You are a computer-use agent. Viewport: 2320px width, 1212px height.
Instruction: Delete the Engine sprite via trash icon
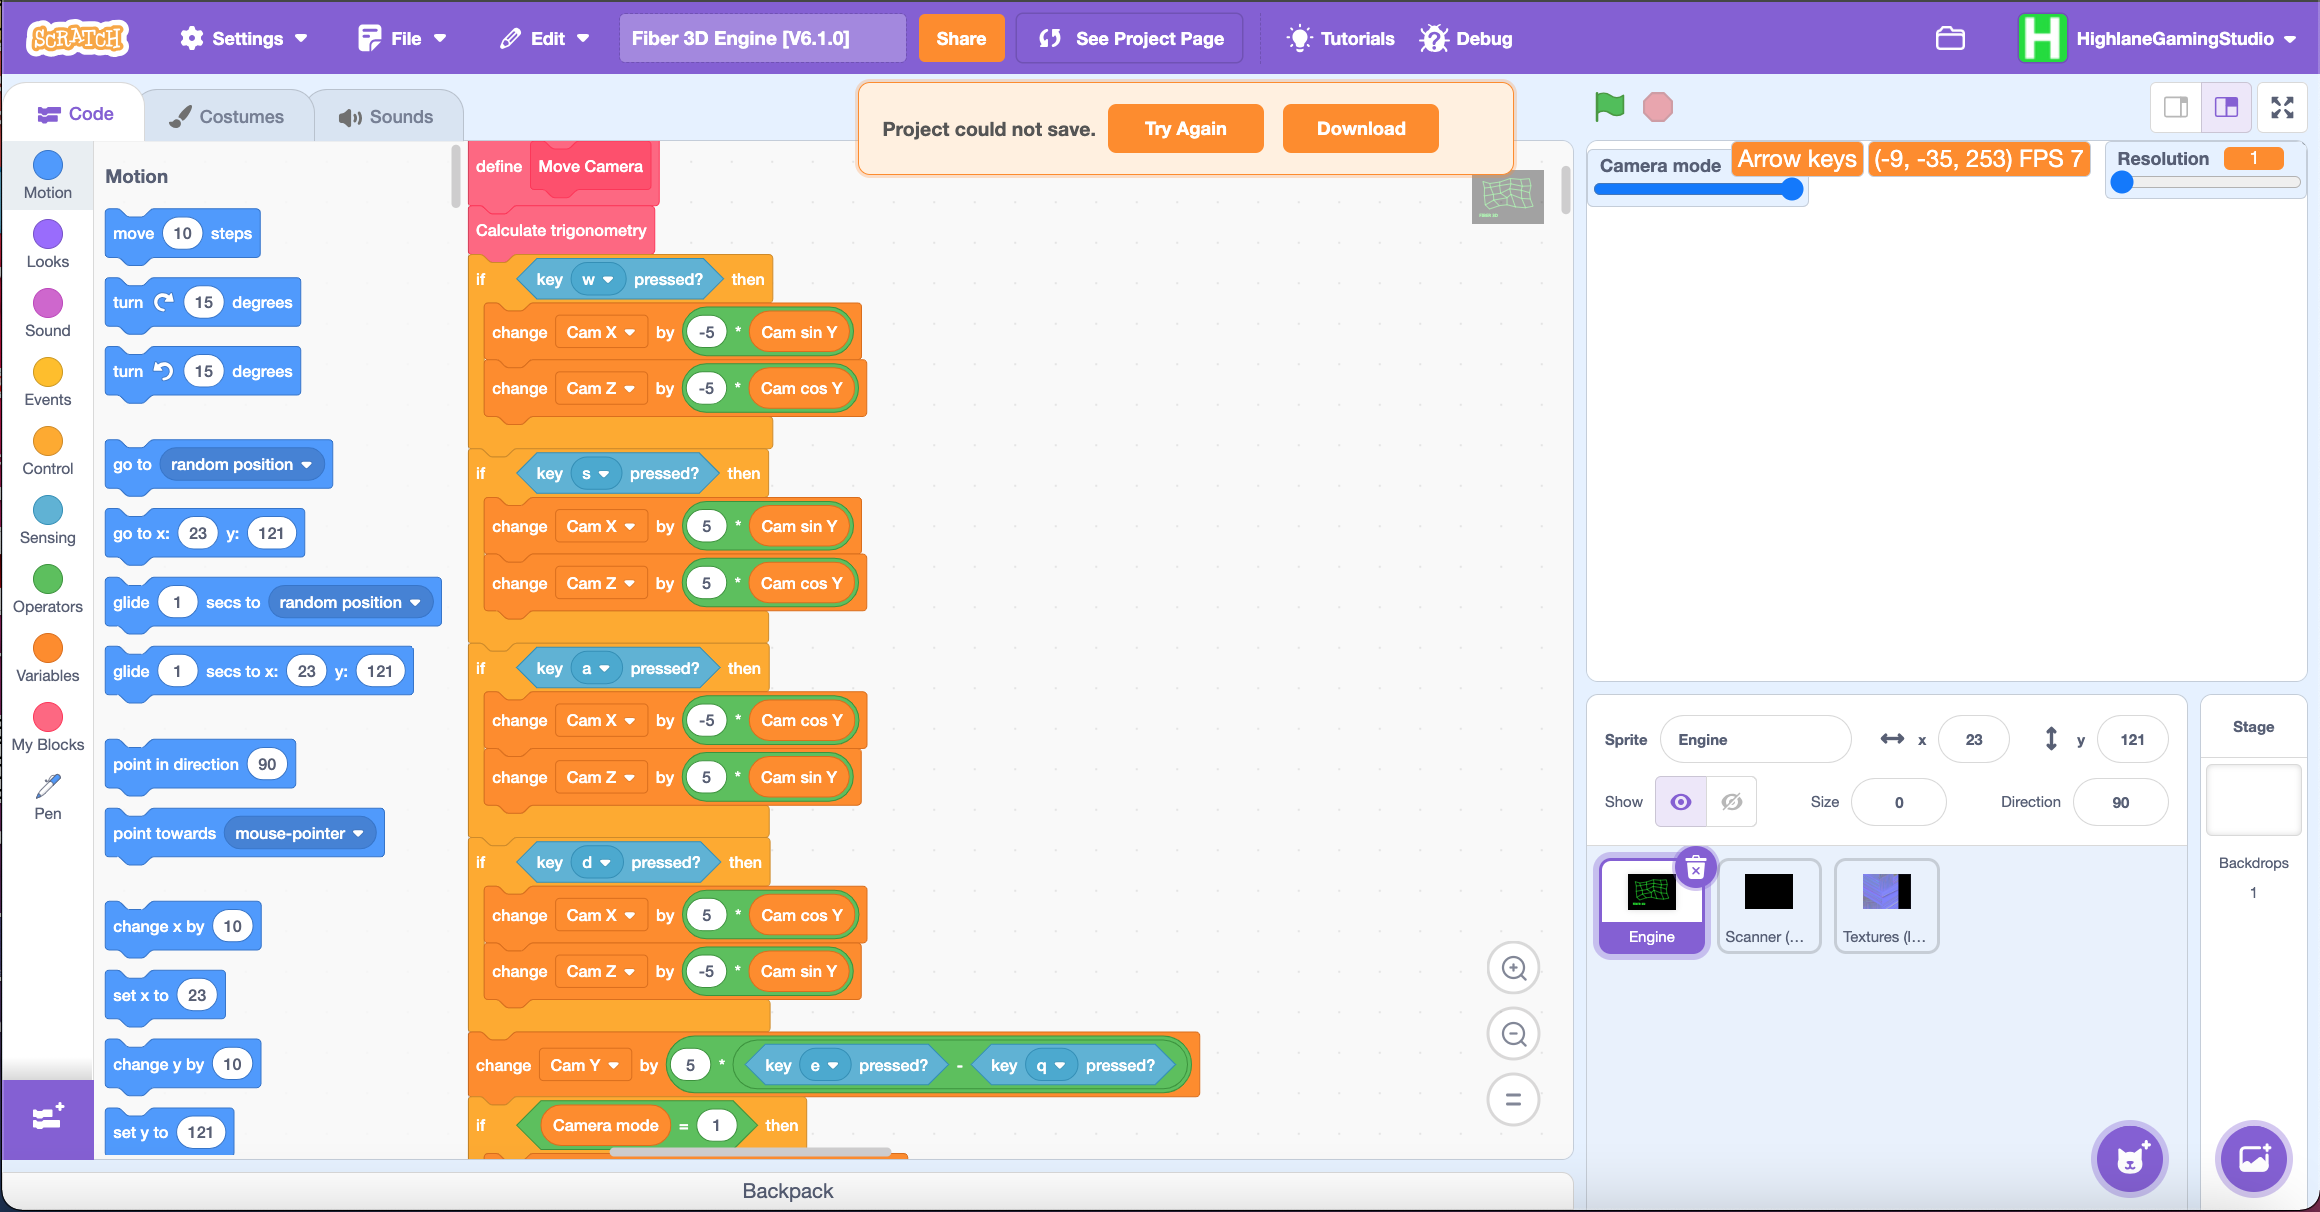(1696, 868)
